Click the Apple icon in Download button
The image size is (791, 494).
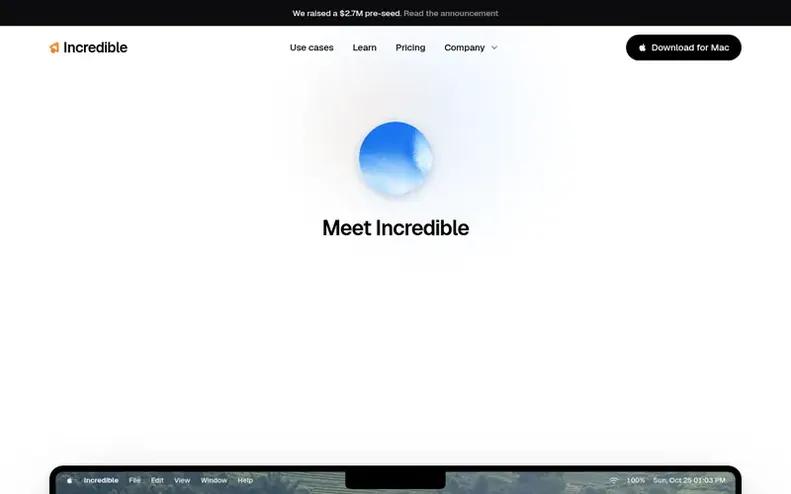pos(642,47)
